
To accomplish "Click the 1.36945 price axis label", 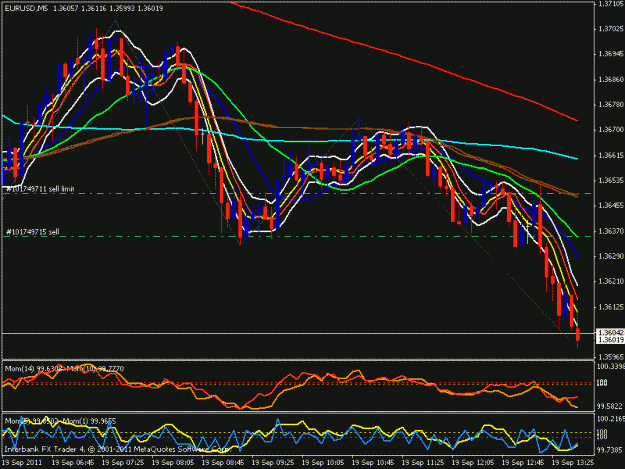I will 611,54.
